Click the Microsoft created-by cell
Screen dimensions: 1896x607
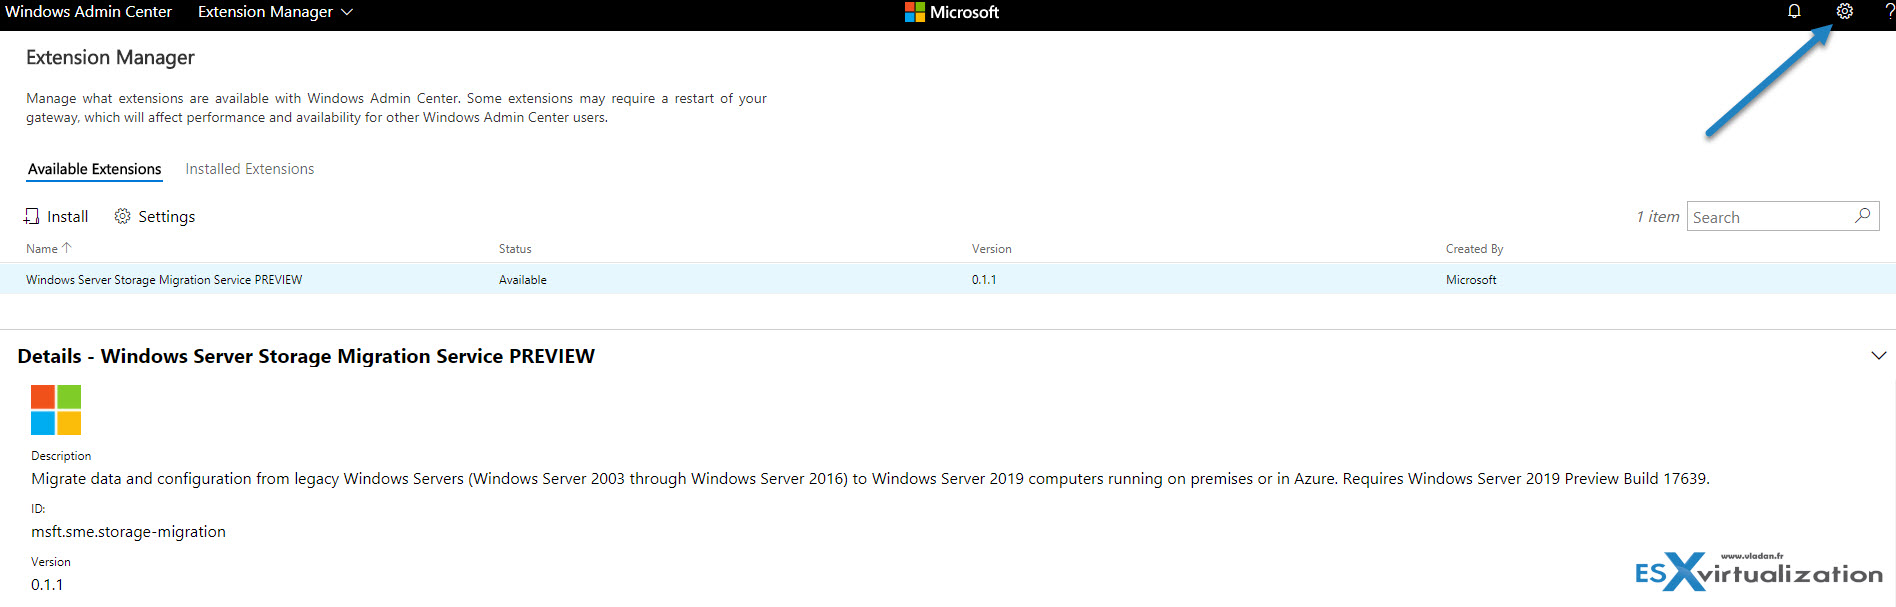(1471, 280)
